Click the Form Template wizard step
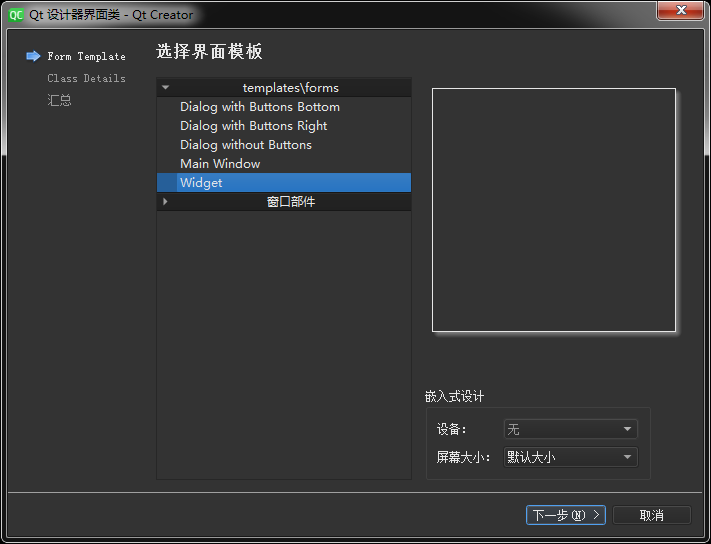This screenshot has width=711, height=544. (86, 57)
